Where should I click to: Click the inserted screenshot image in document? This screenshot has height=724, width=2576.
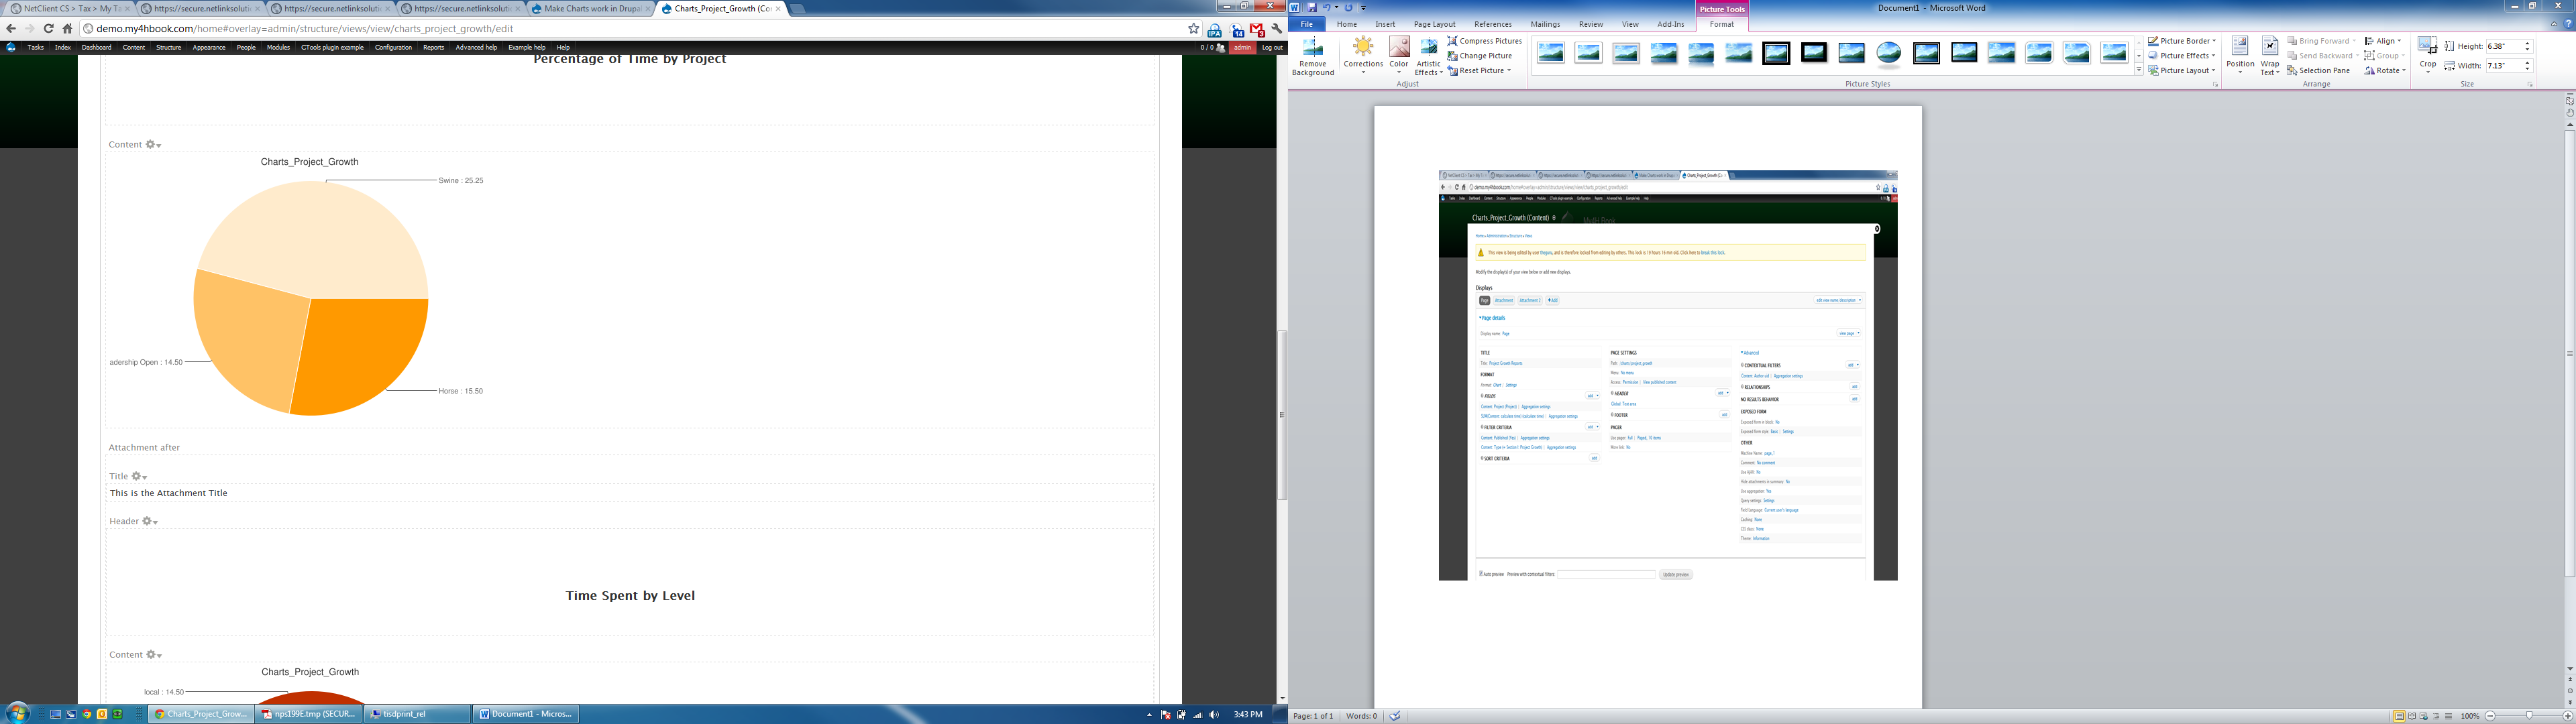pyautogui.click(x=1667, y=375)
